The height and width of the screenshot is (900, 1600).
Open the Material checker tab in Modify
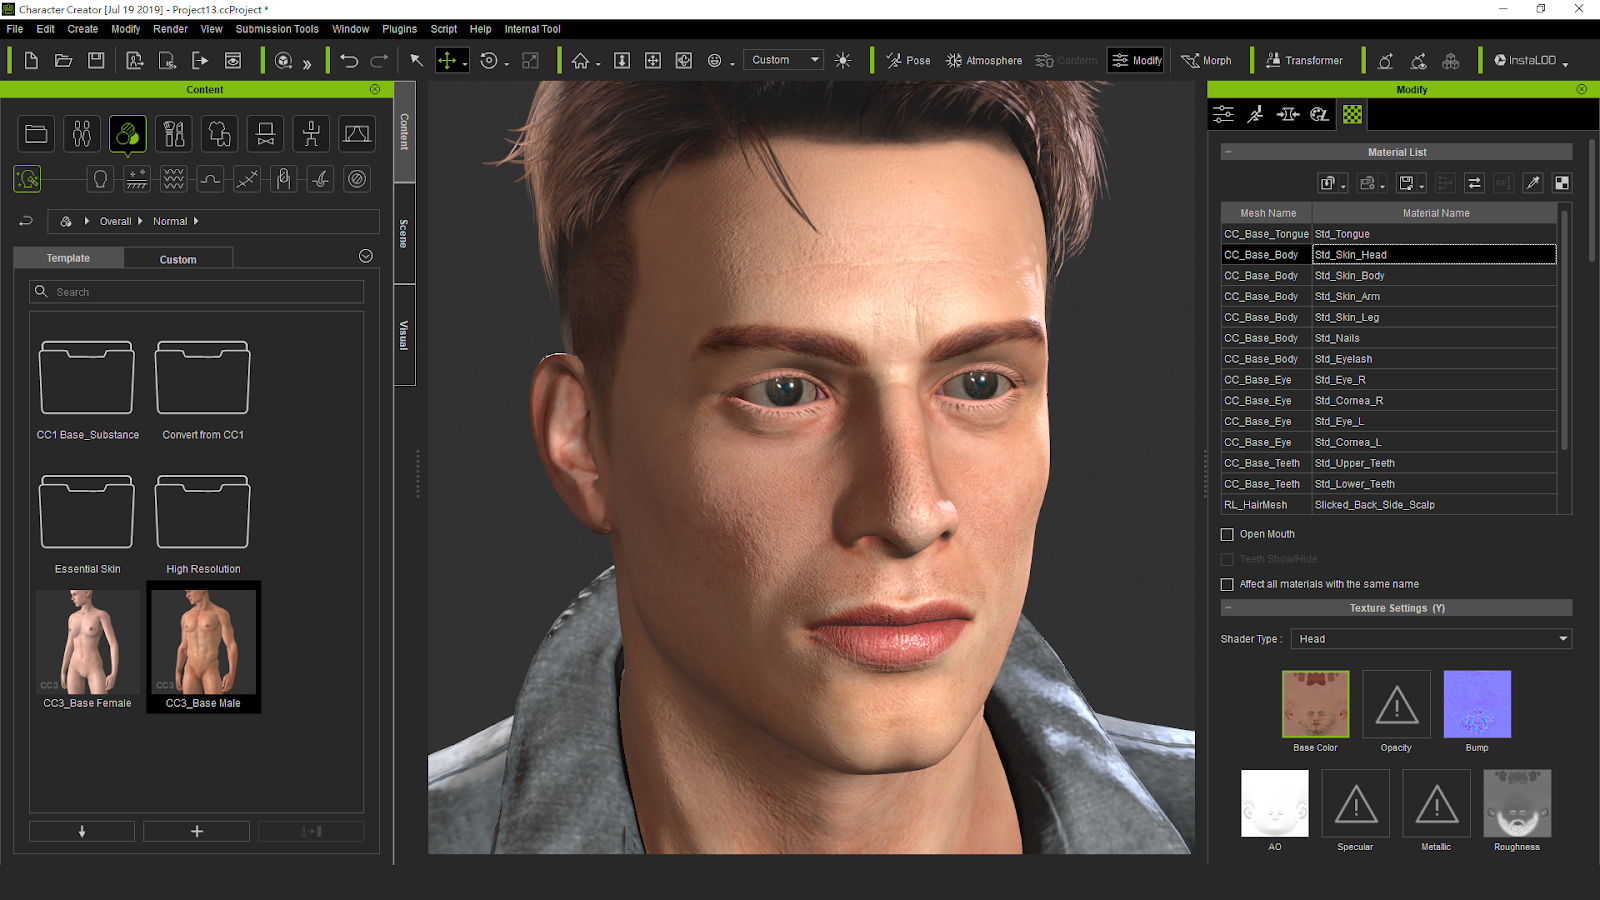click(1352, 115)
